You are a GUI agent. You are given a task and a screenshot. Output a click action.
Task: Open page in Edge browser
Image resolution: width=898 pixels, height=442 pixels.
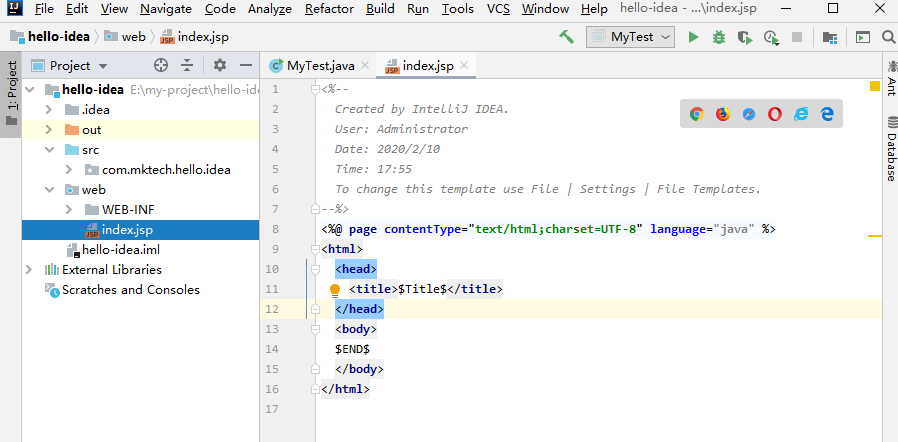(827, 114)
